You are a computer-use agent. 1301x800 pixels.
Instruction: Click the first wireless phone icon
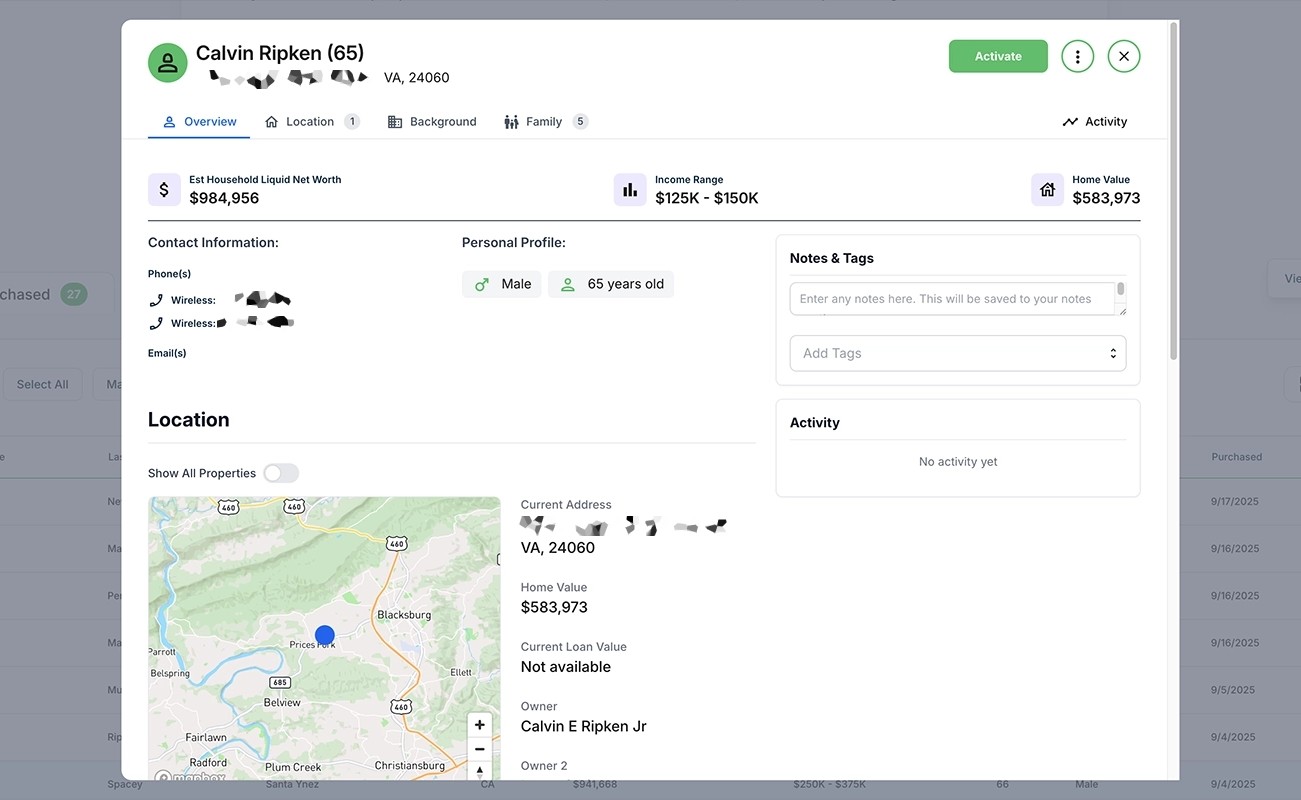156,300
